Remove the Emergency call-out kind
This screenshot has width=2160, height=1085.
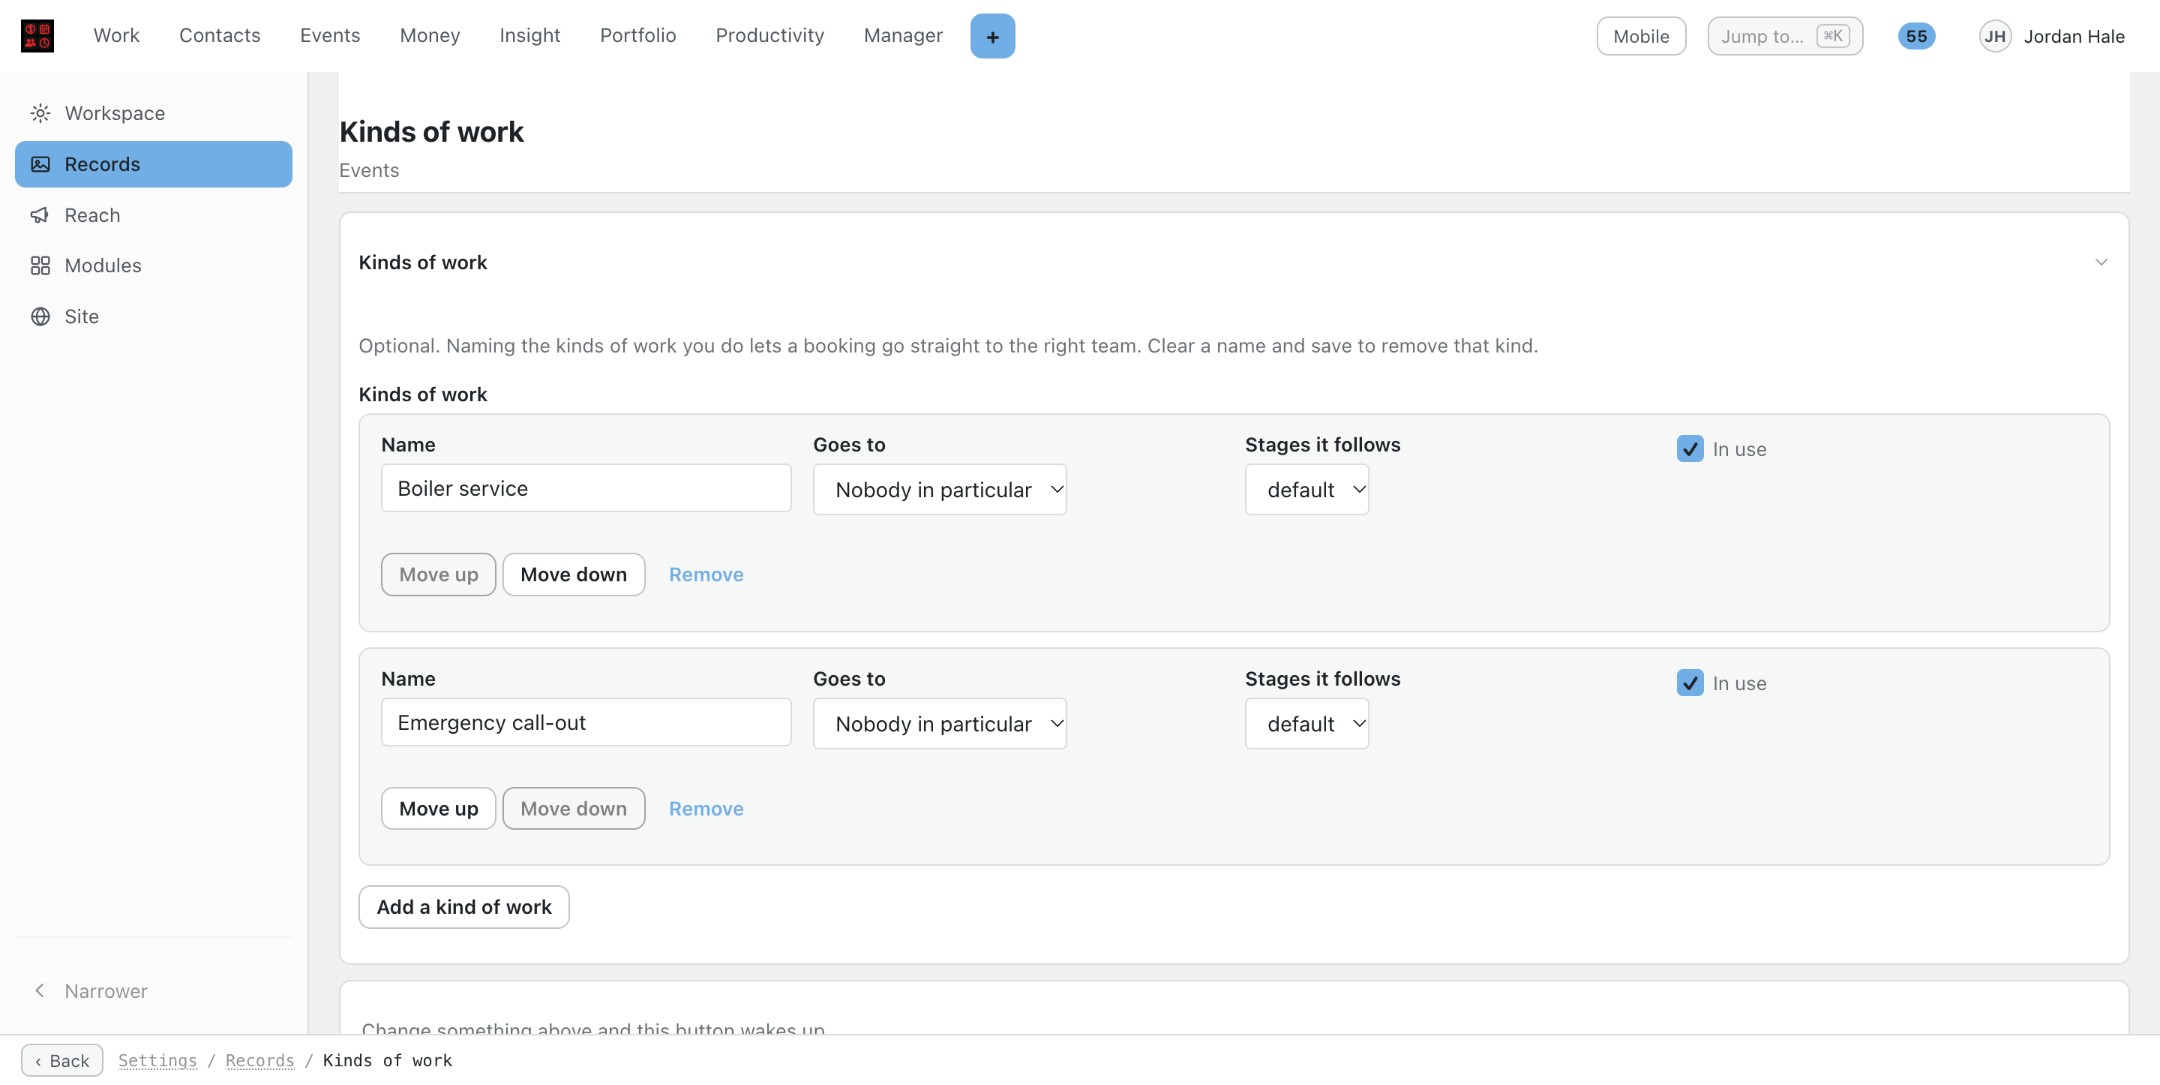coord(706,808)
